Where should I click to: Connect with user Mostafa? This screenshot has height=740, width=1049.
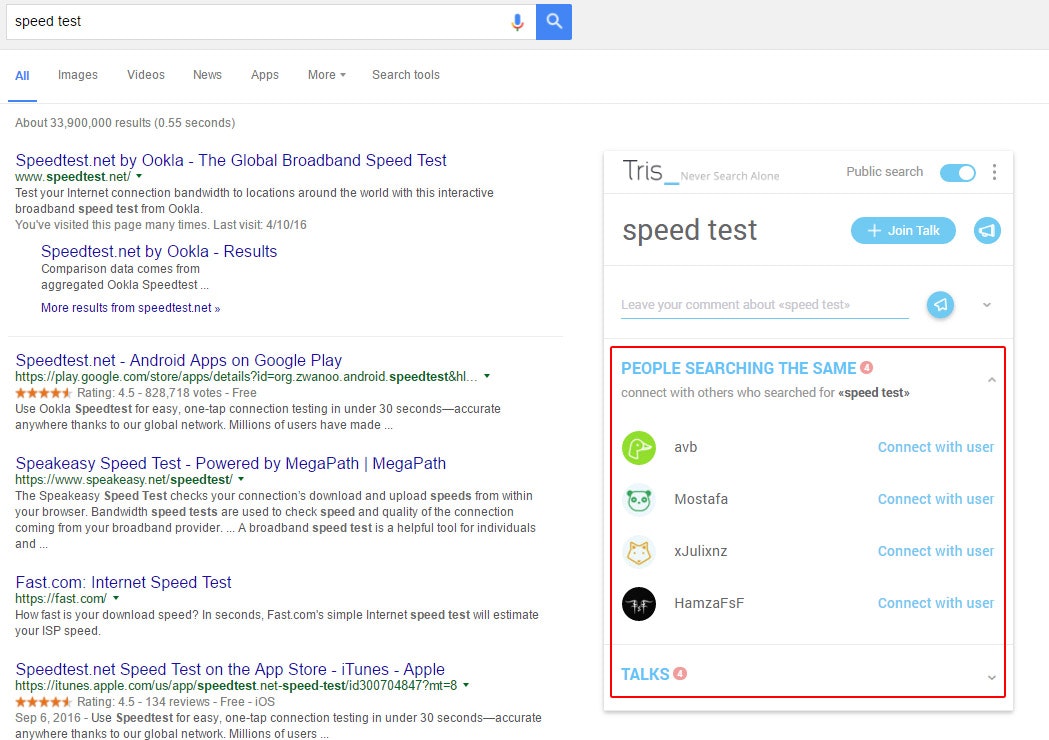coord(935,499)
